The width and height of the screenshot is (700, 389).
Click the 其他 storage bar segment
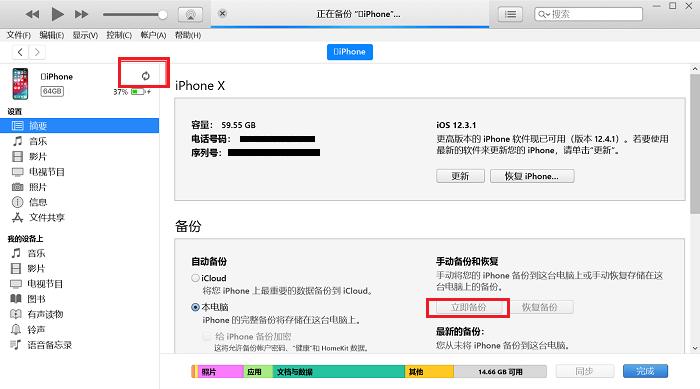[x=429, y=372]
